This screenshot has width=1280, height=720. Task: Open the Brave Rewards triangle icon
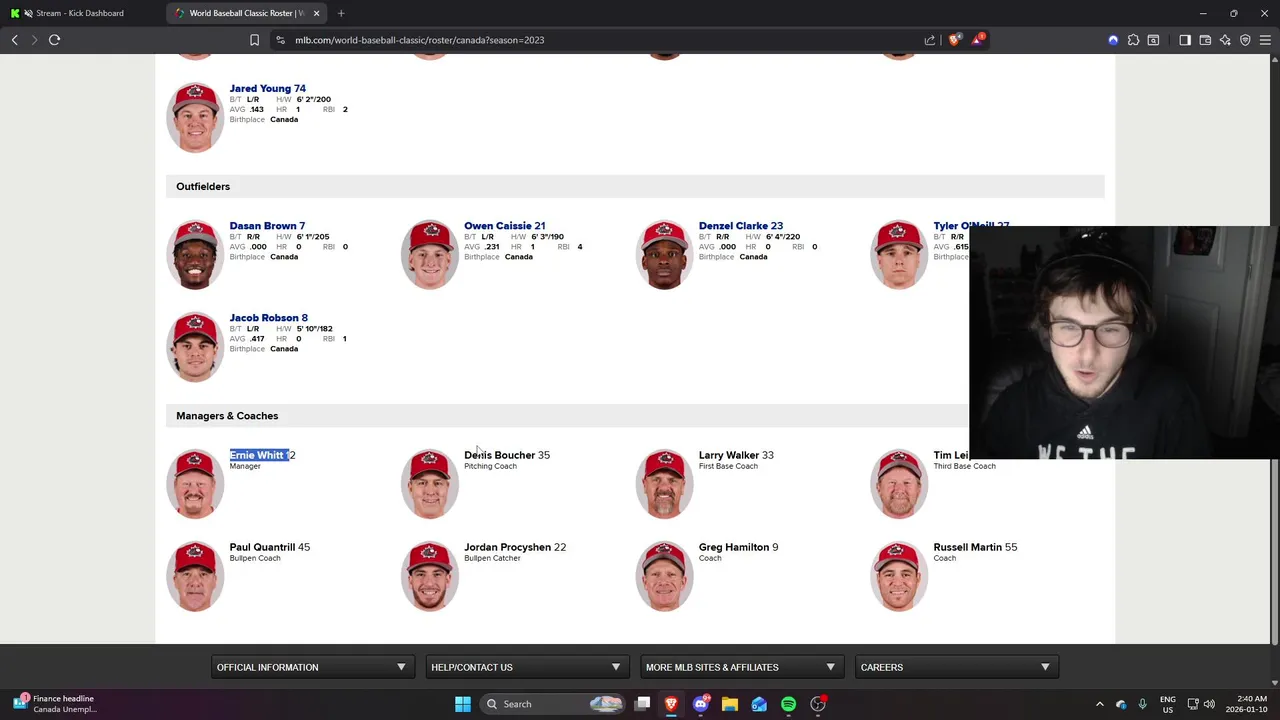click(x=977, y=40)
